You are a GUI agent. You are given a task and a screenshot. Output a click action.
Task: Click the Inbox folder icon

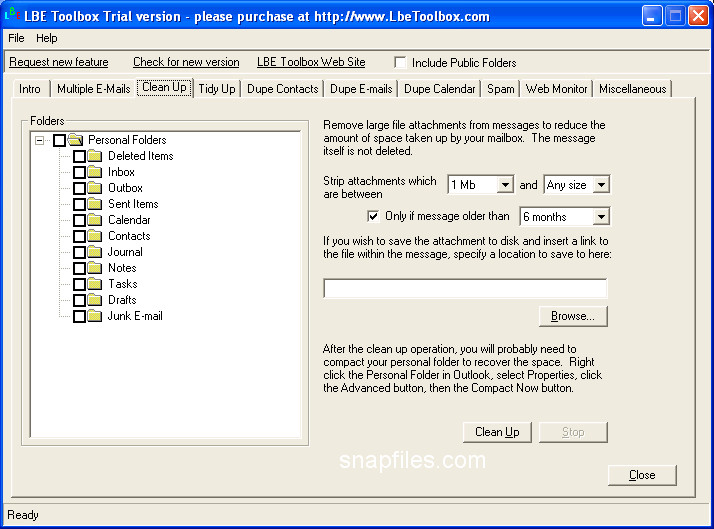tap(95, 172)
